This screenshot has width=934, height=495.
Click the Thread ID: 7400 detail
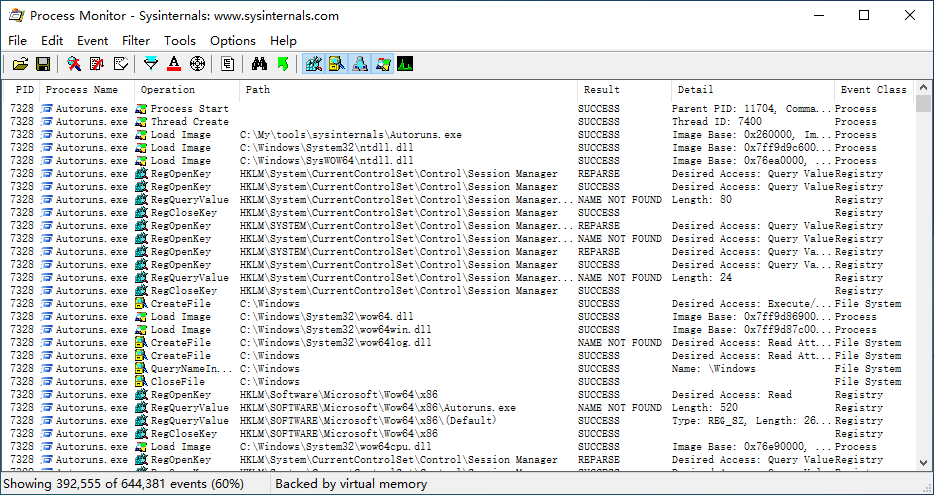[x=717, y=122]
